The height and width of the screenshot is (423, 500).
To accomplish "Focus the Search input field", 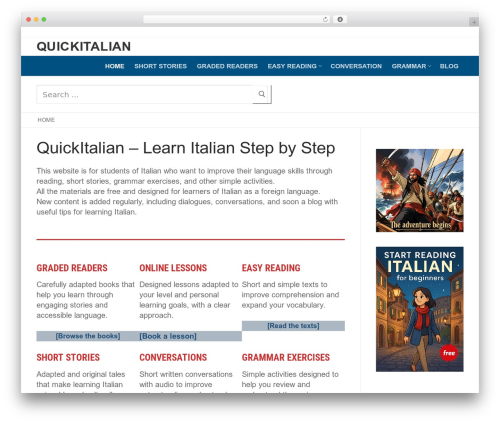I will pyautogui.click(x=144, y=94).
